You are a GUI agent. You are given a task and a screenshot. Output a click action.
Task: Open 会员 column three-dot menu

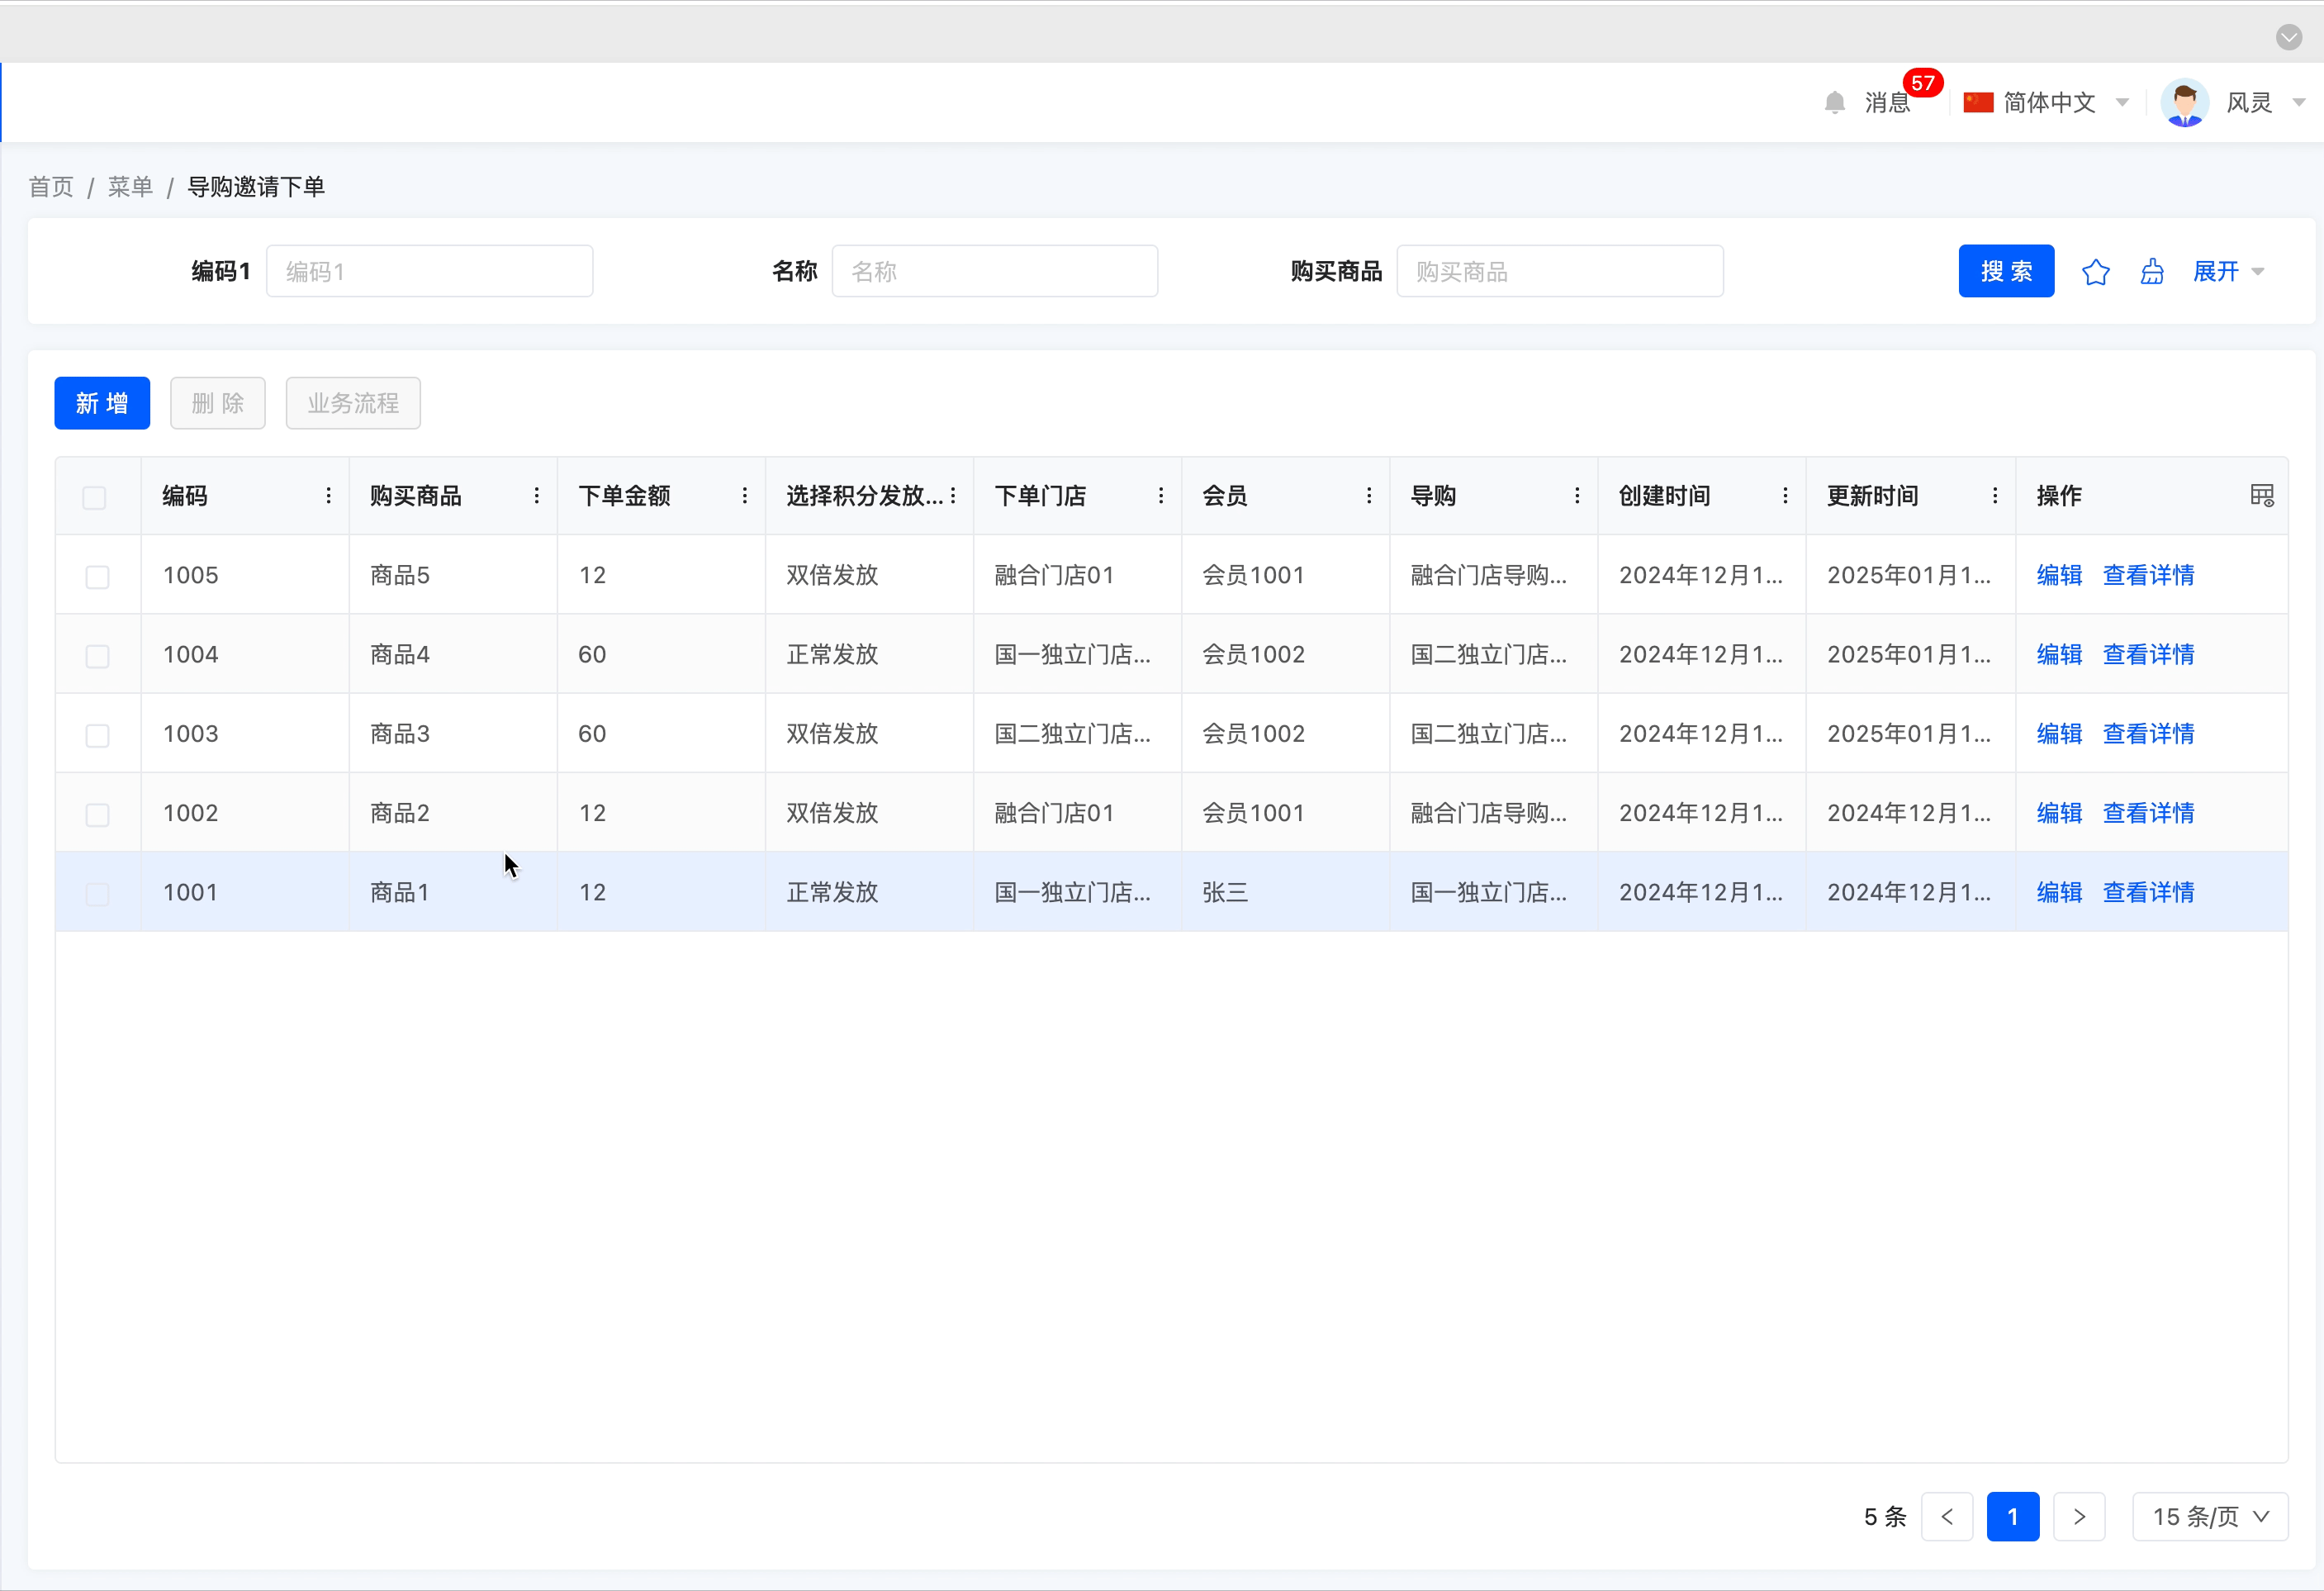click(x=1368, y=496)
